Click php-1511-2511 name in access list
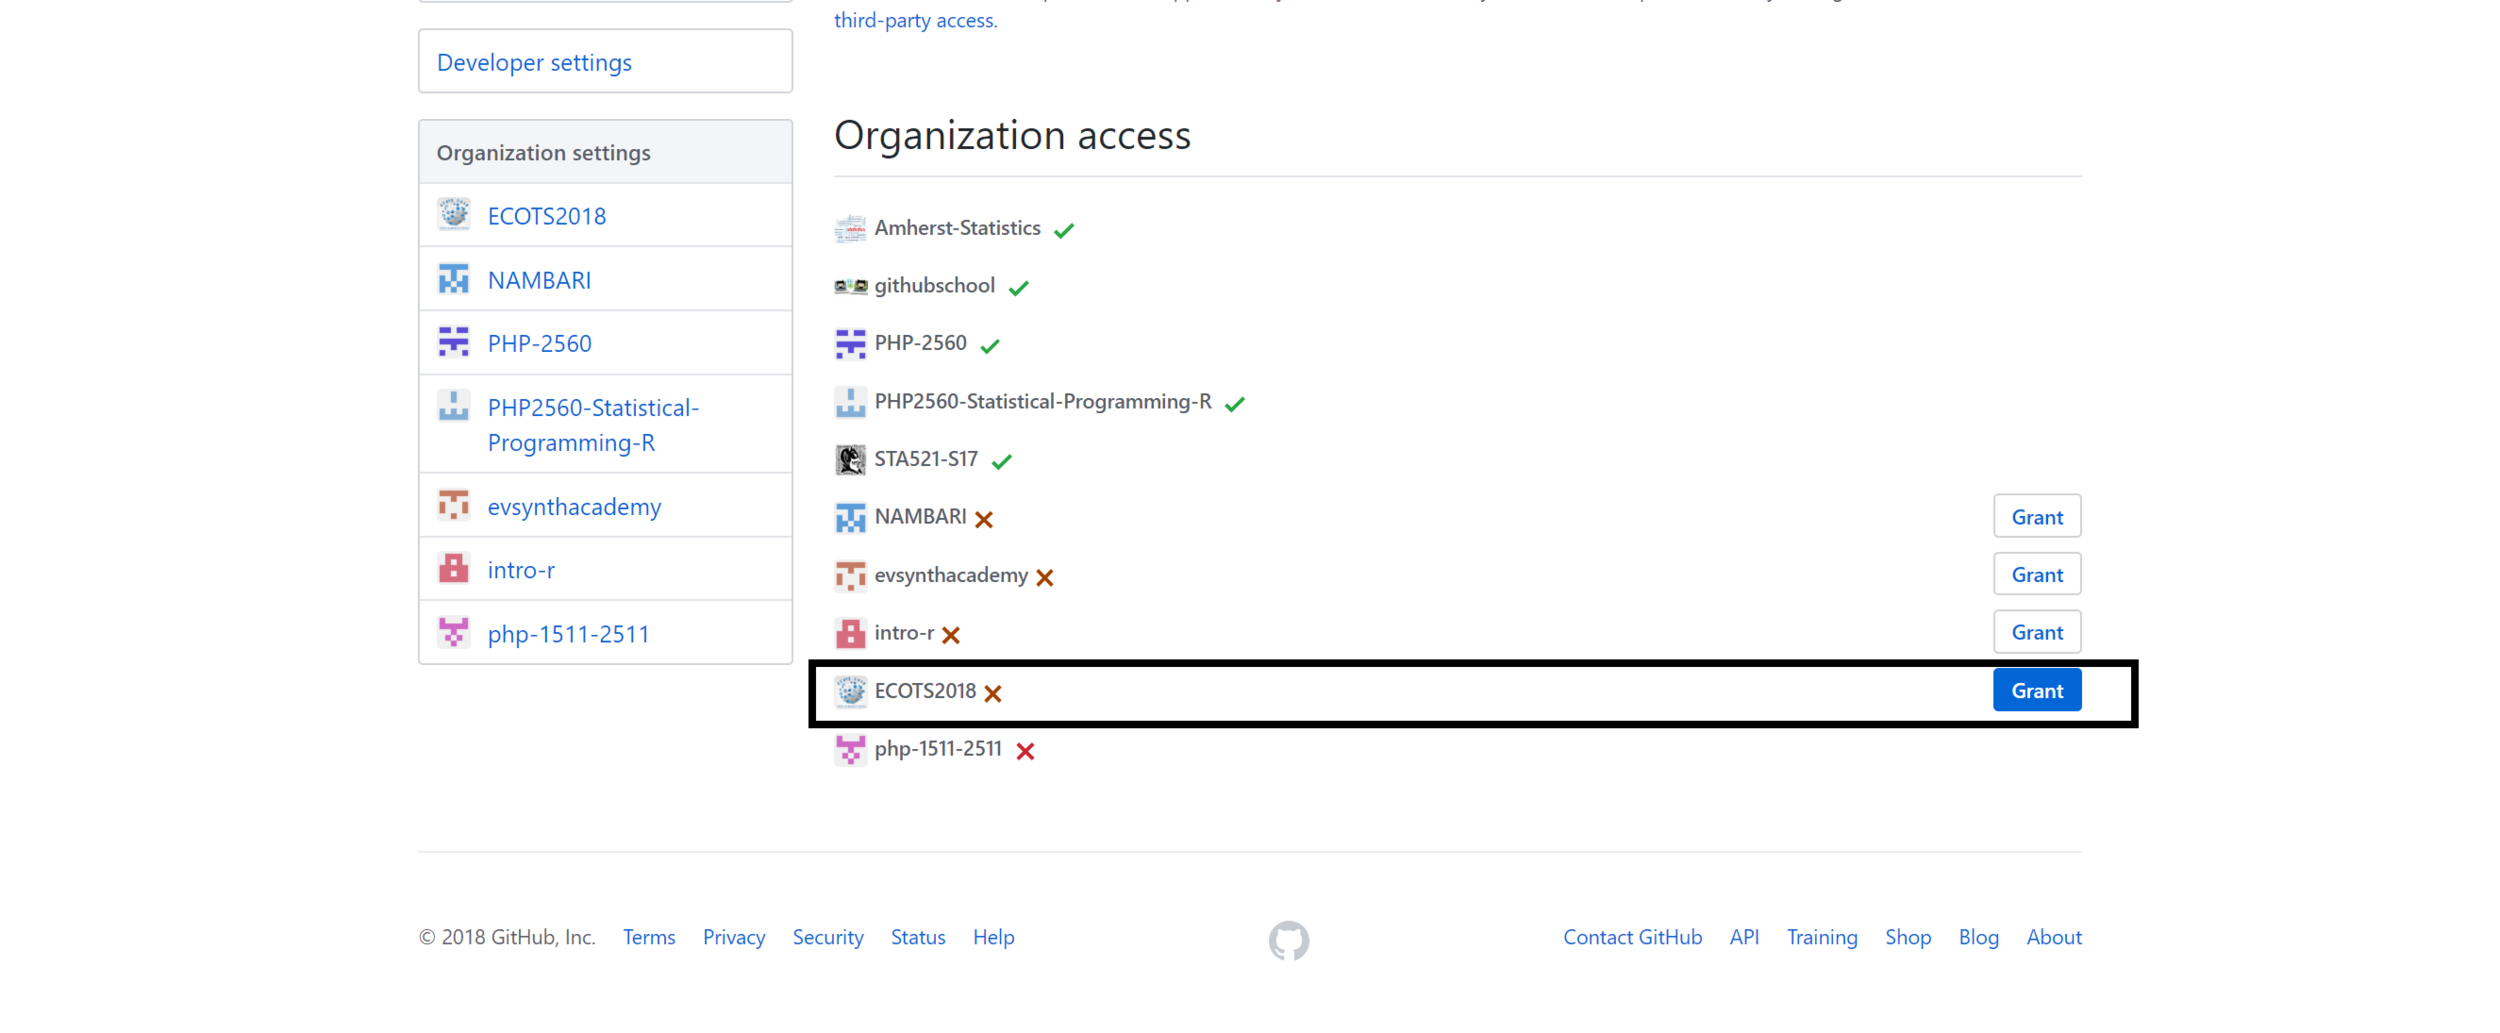Viewport: 2500px width, 1033px height. (x=937, y=749)
